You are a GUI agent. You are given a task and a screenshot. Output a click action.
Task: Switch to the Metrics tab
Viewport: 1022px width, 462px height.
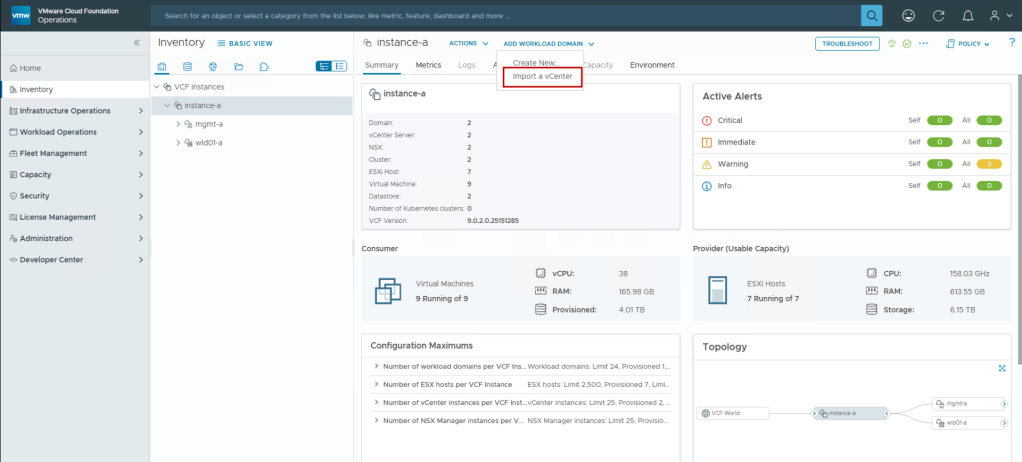[x=428, y=65]
